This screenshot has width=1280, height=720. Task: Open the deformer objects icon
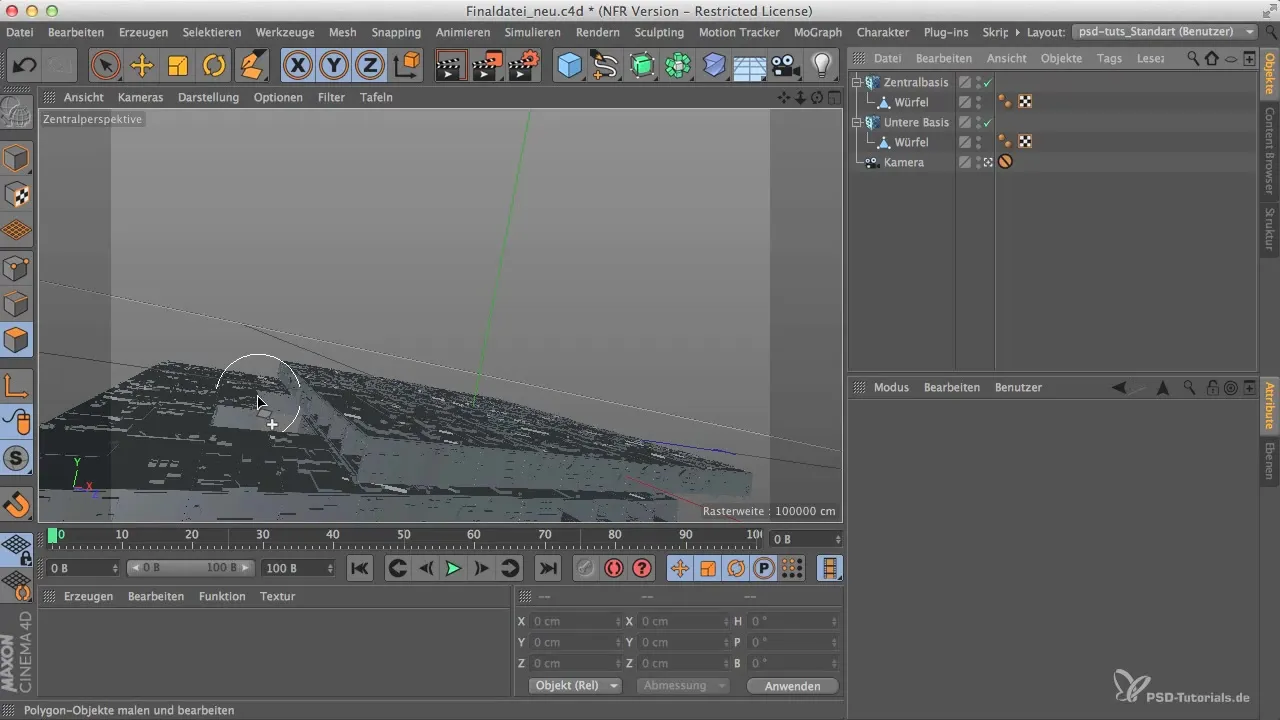pyautogui.click(x=714, y=66)
